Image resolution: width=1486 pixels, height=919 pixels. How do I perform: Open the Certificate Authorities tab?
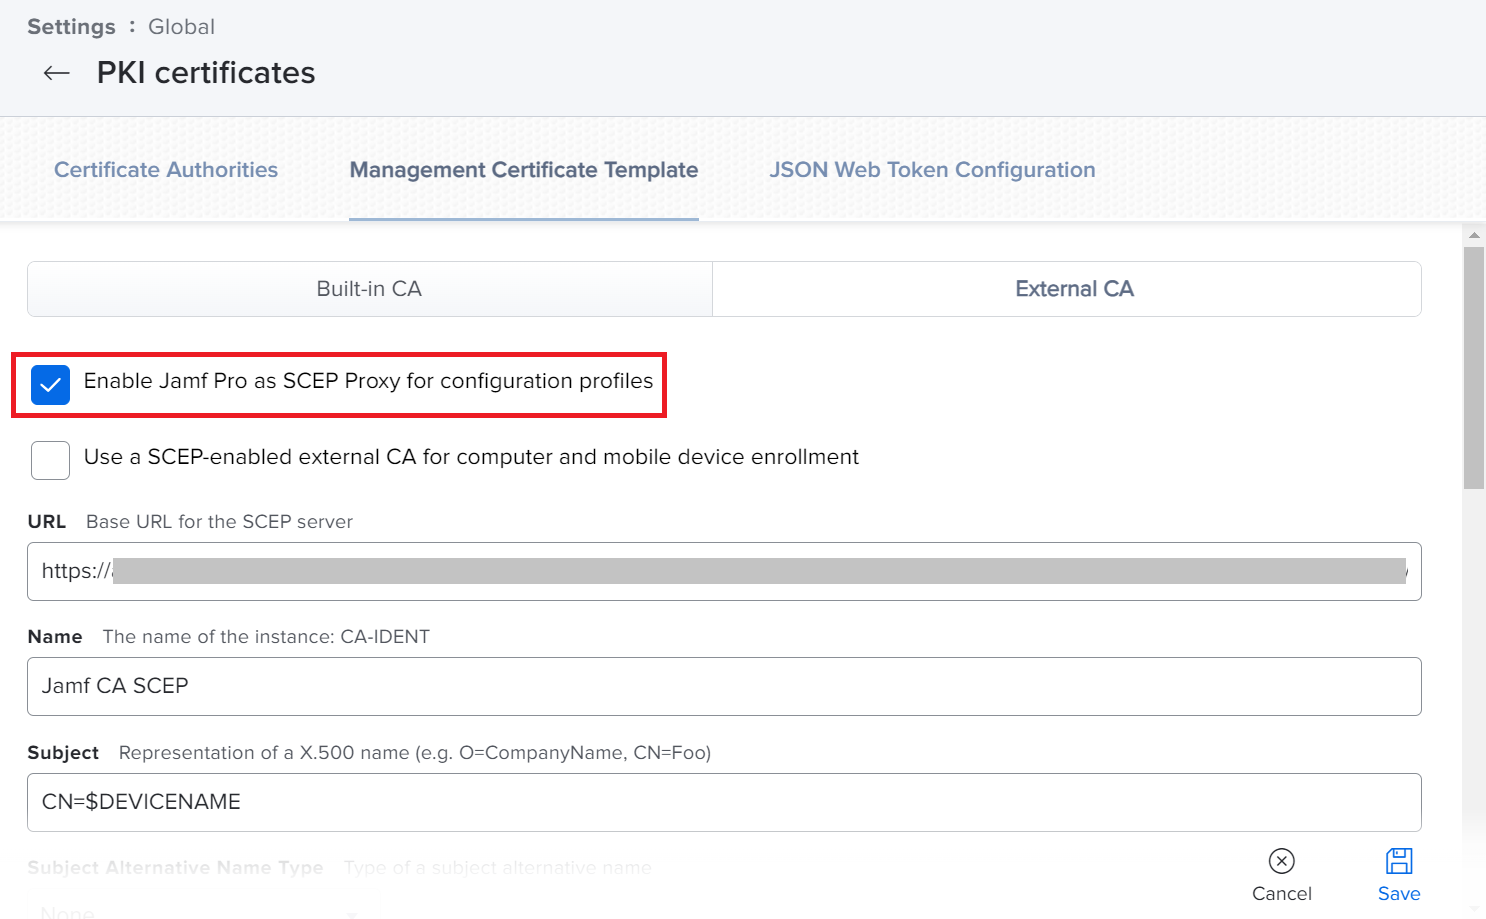click(166, 170)
